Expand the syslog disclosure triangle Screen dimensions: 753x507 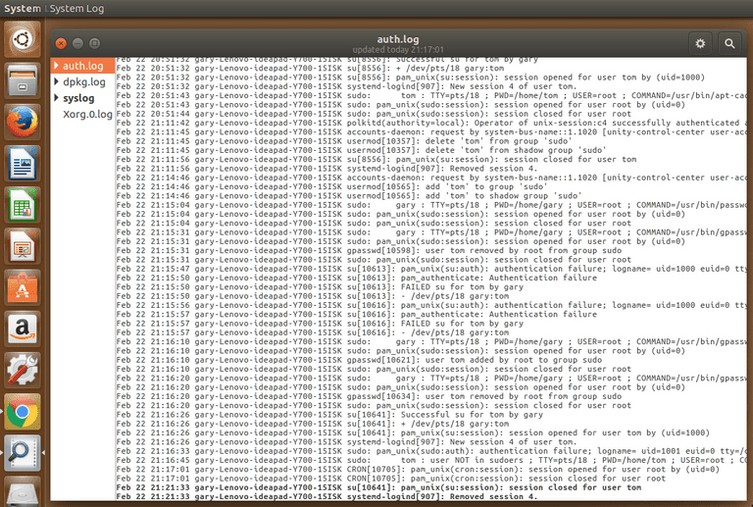(56, 98)
